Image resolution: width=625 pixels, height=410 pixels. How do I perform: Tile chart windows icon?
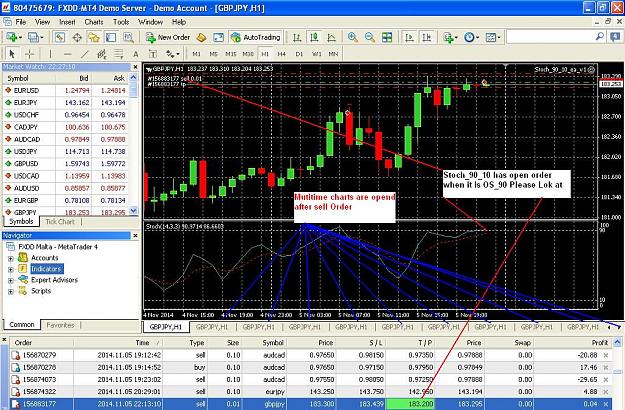point(387,37)
